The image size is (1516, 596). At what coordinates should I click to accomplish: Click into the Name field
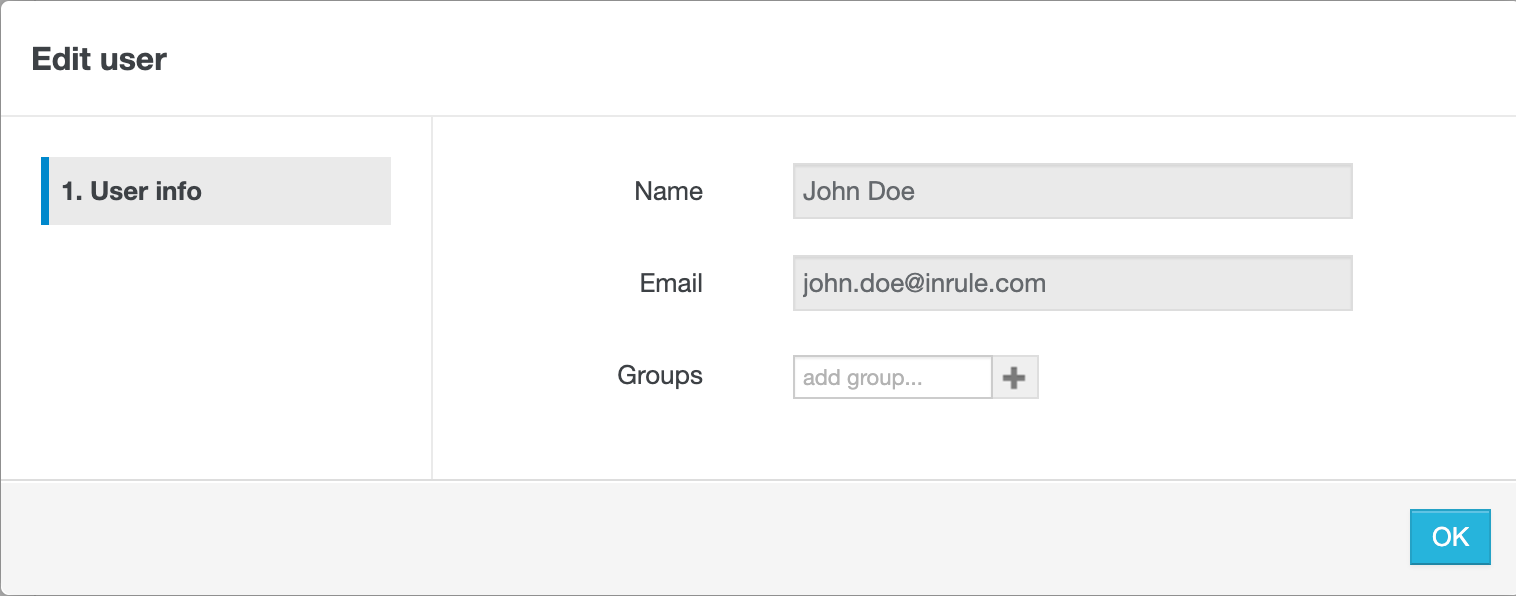(1072, 191)
